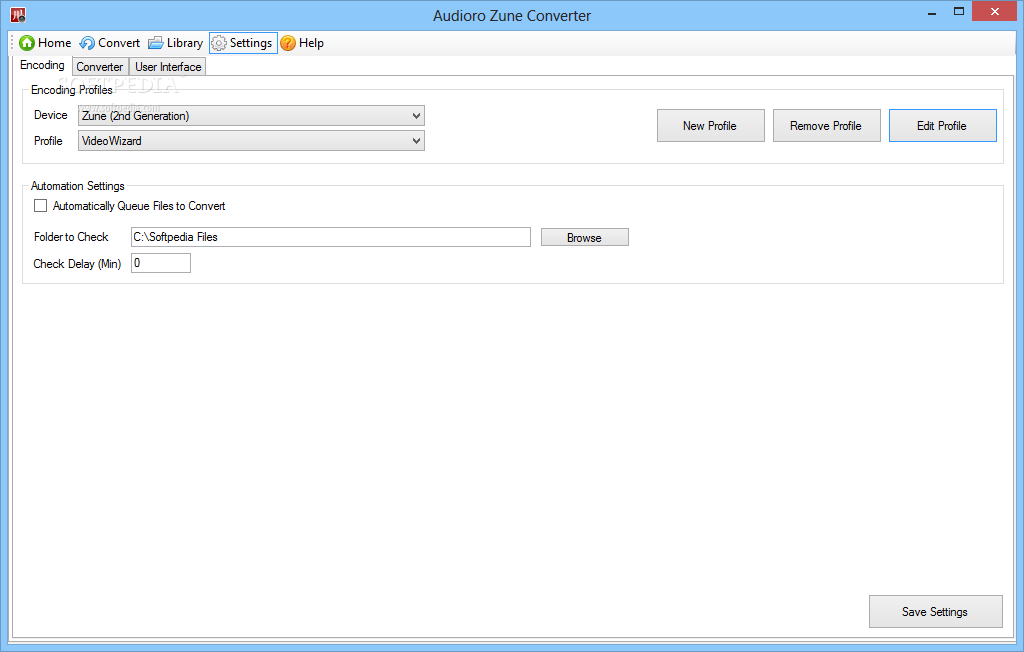Select the VideoWizard profile combo box
This screenshot has height=652, width=1024.
[251, 140]
